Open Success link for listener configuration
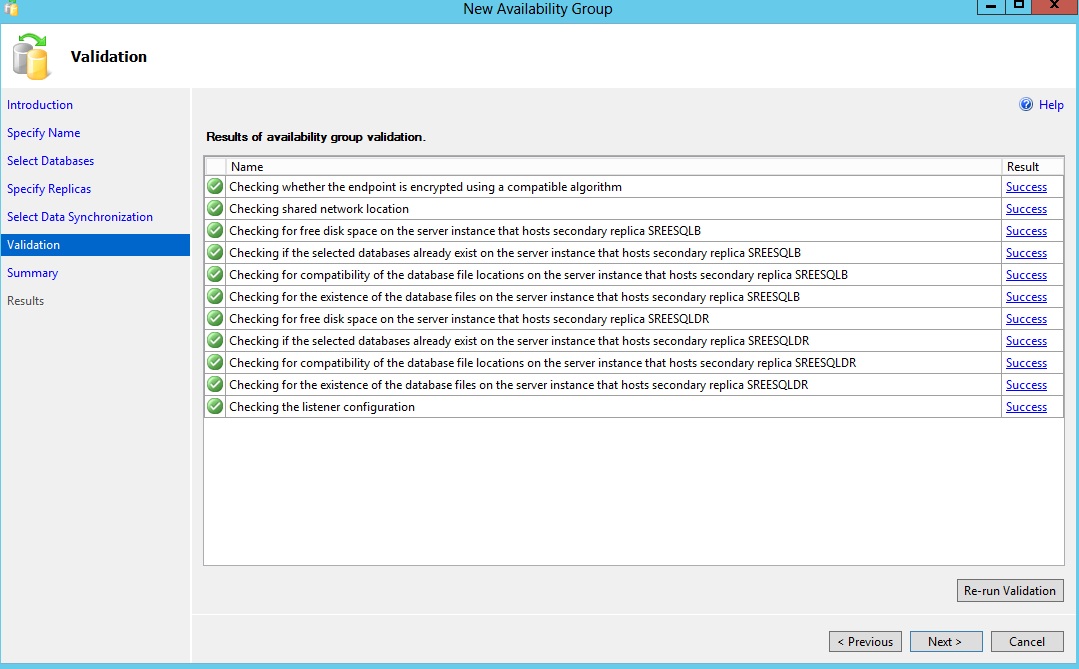The width and height of the screenshot is (1079, 669). 1026,407
